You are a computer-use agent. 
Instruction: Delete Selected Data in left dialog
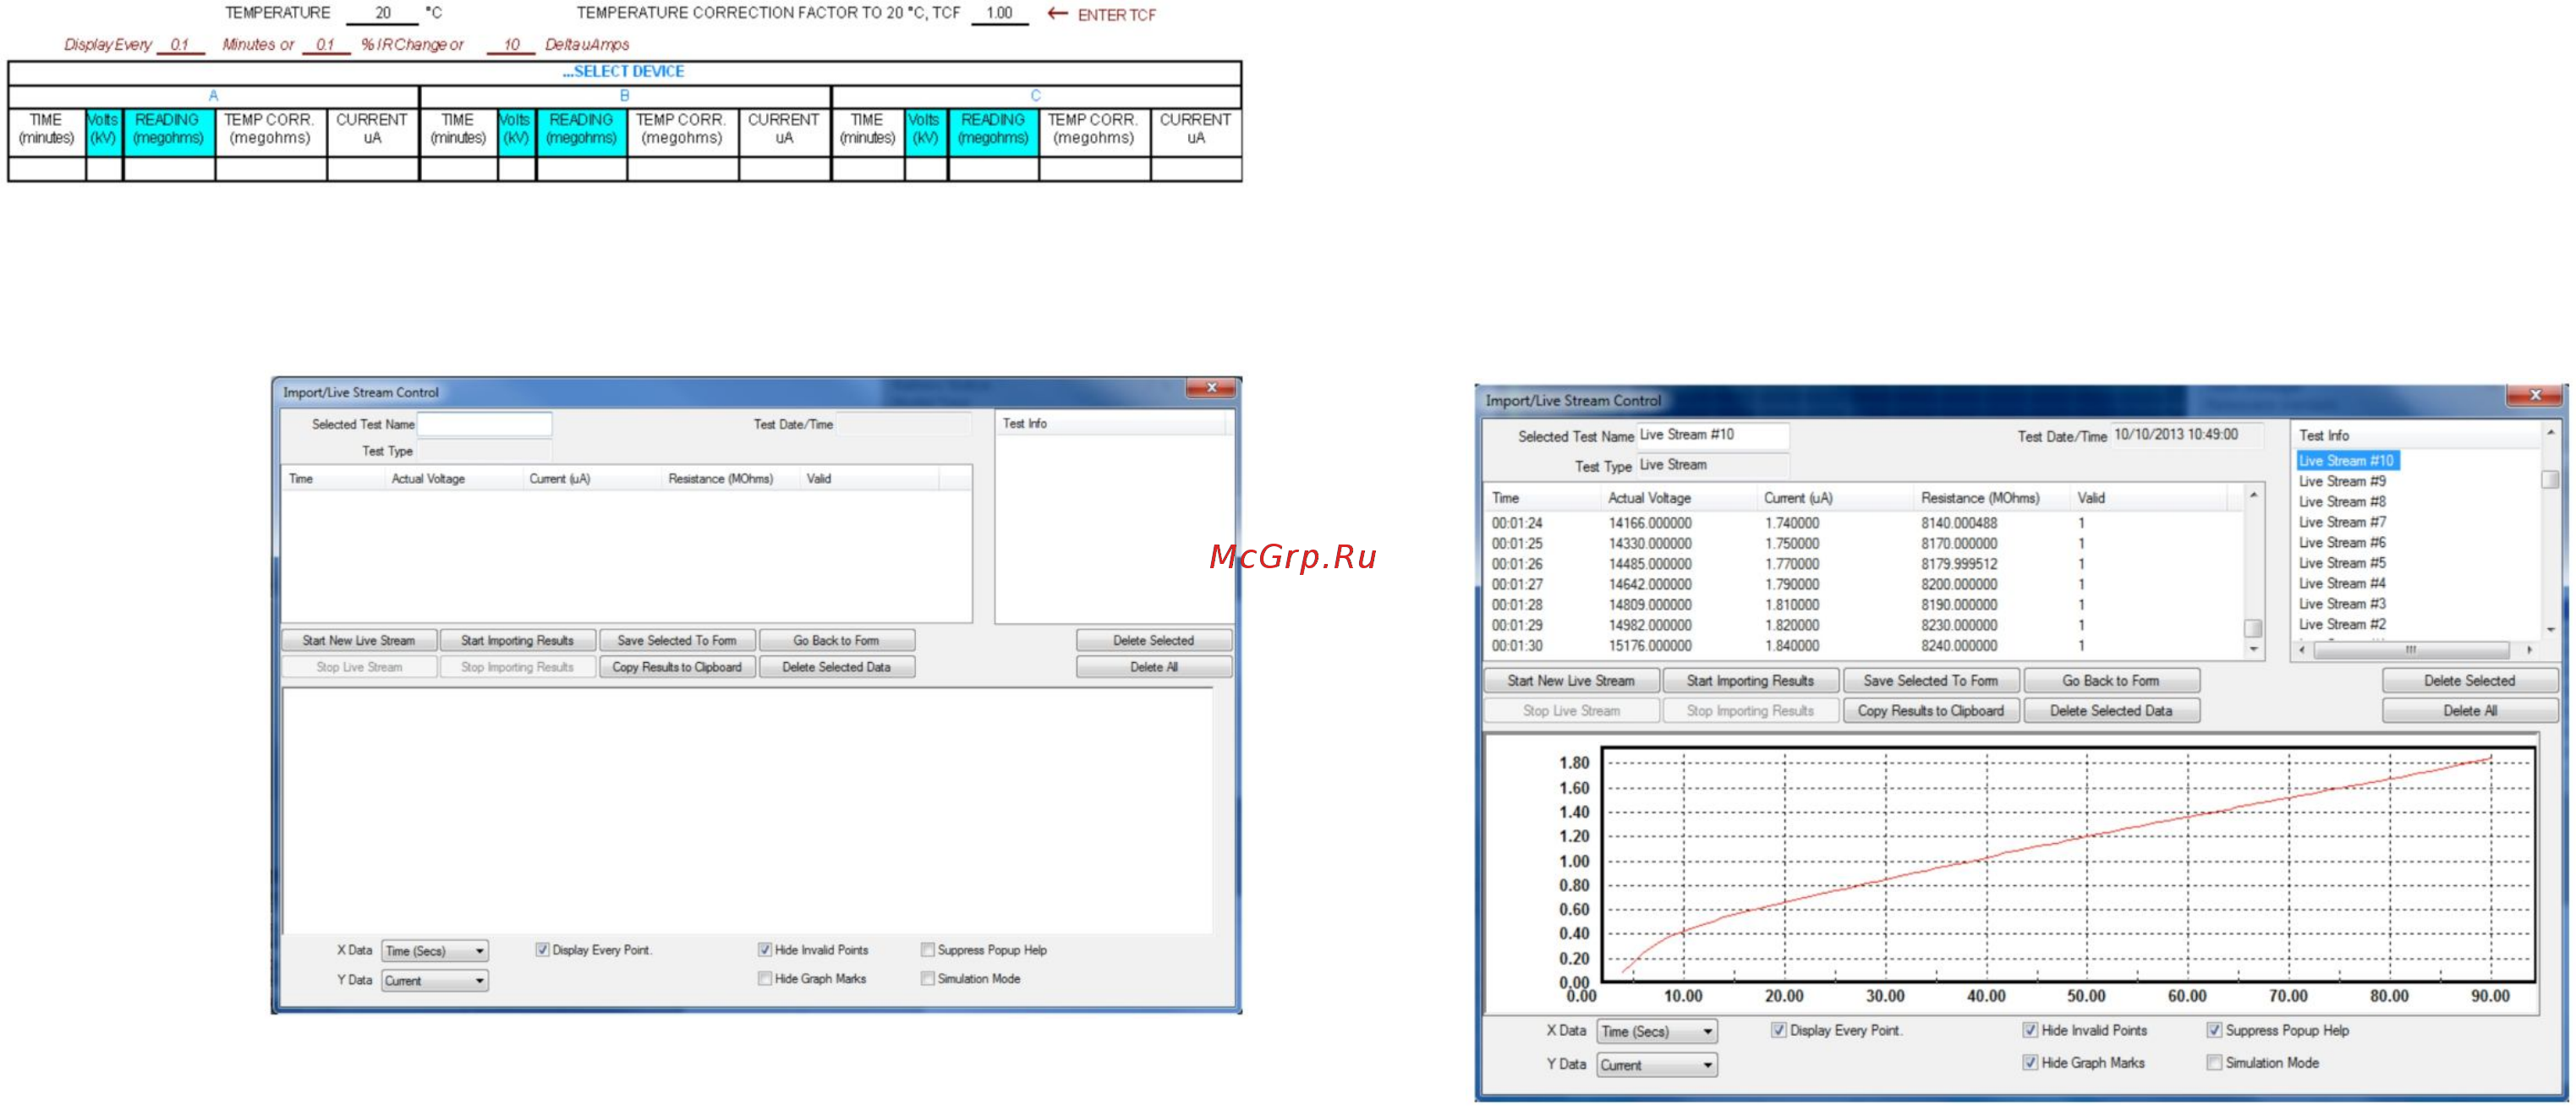[x=836, y=667]
